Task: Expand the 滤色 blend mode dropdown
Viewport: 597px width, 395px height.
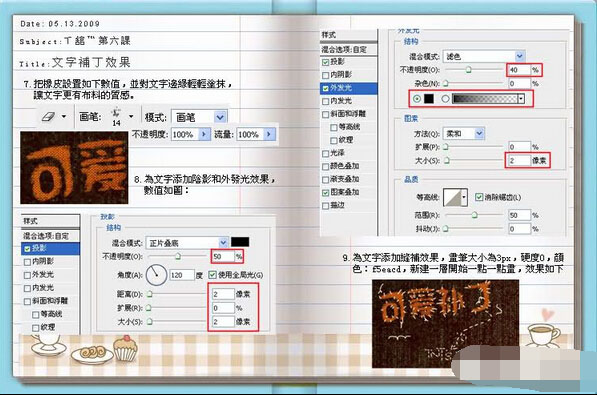Action: pyautogui.click(x=484, y=56)
